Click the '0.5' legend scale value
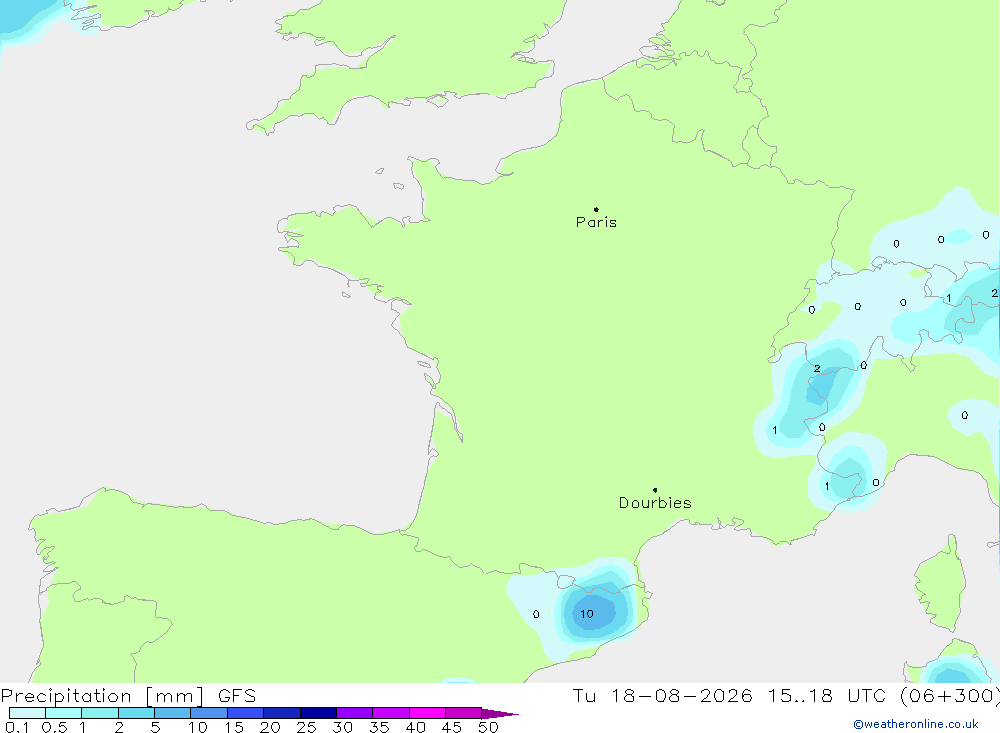The image size is (1000, 733). (x=54, y=727)
